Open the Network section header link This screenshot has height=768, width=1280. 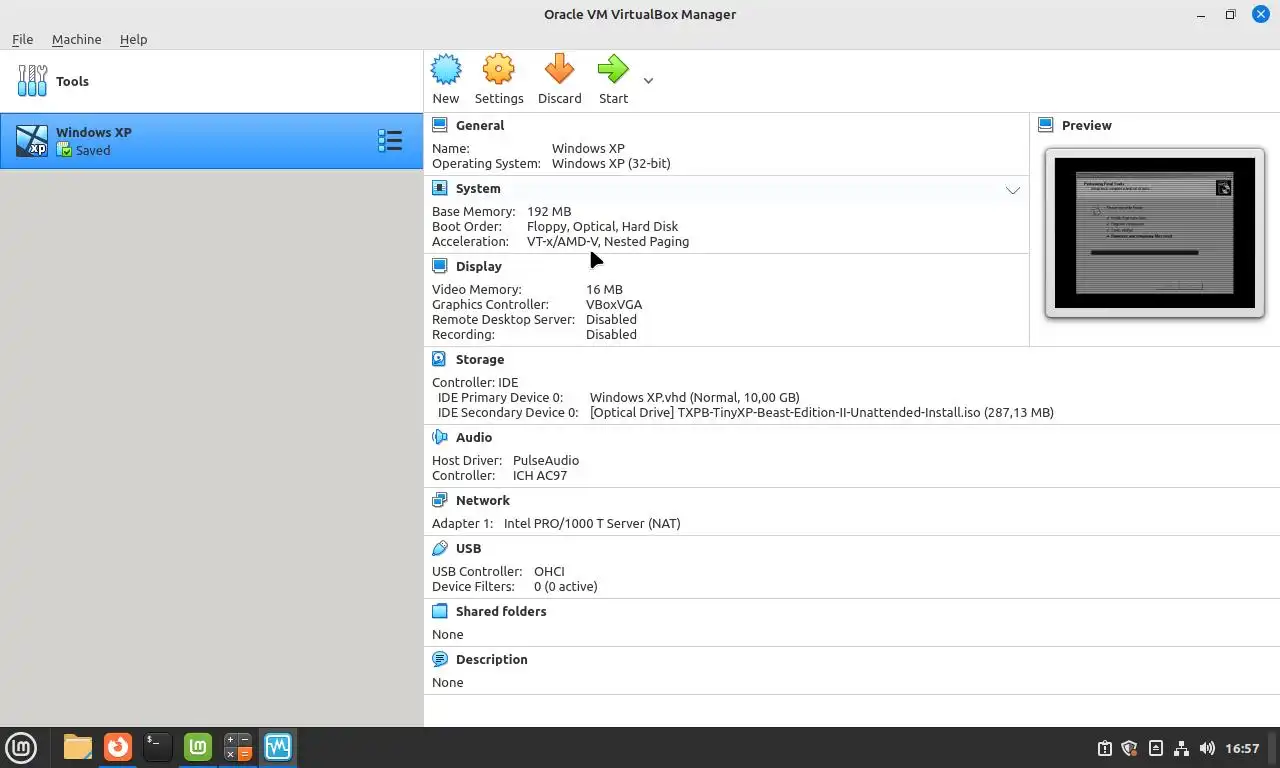pyautogui.click(x=483, y=500)
